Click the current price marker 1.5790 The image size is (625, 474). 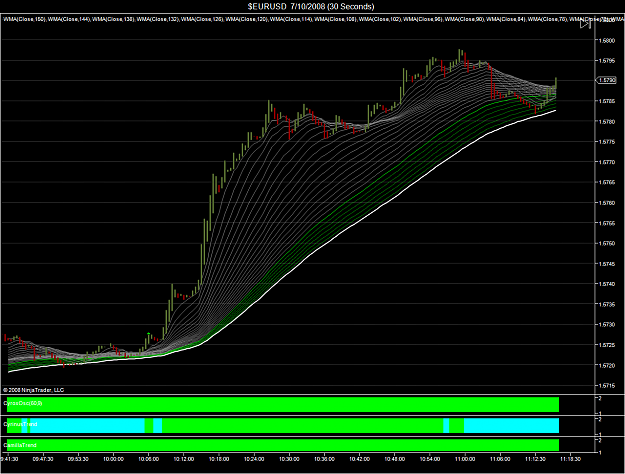click(606, 80)
